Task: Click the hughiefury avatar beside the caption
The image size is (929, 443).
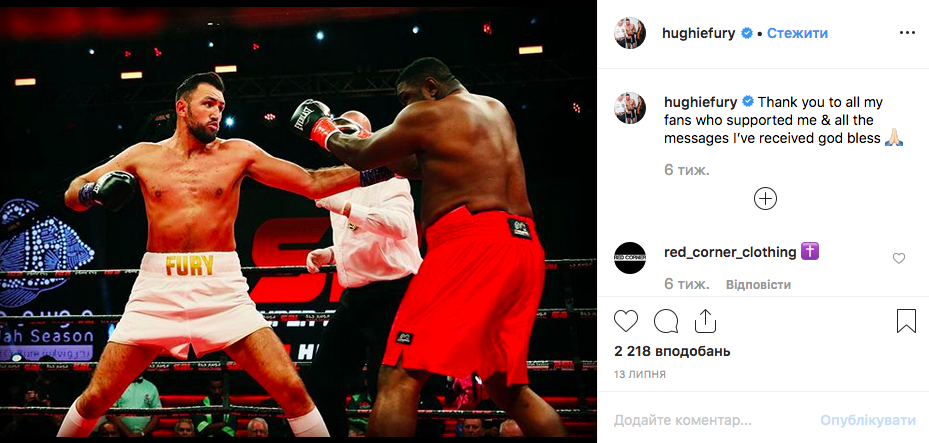Action: point(630,108)
